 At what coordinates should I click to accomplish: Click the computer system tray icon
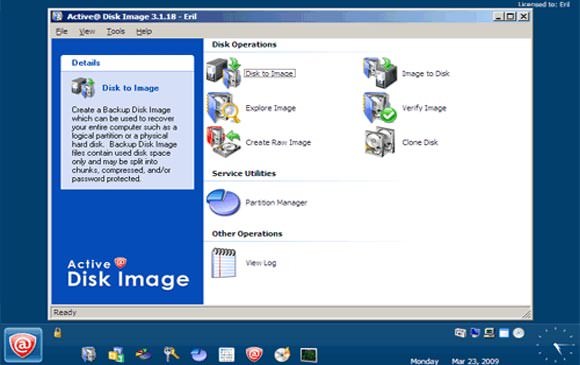coord(489,333)
